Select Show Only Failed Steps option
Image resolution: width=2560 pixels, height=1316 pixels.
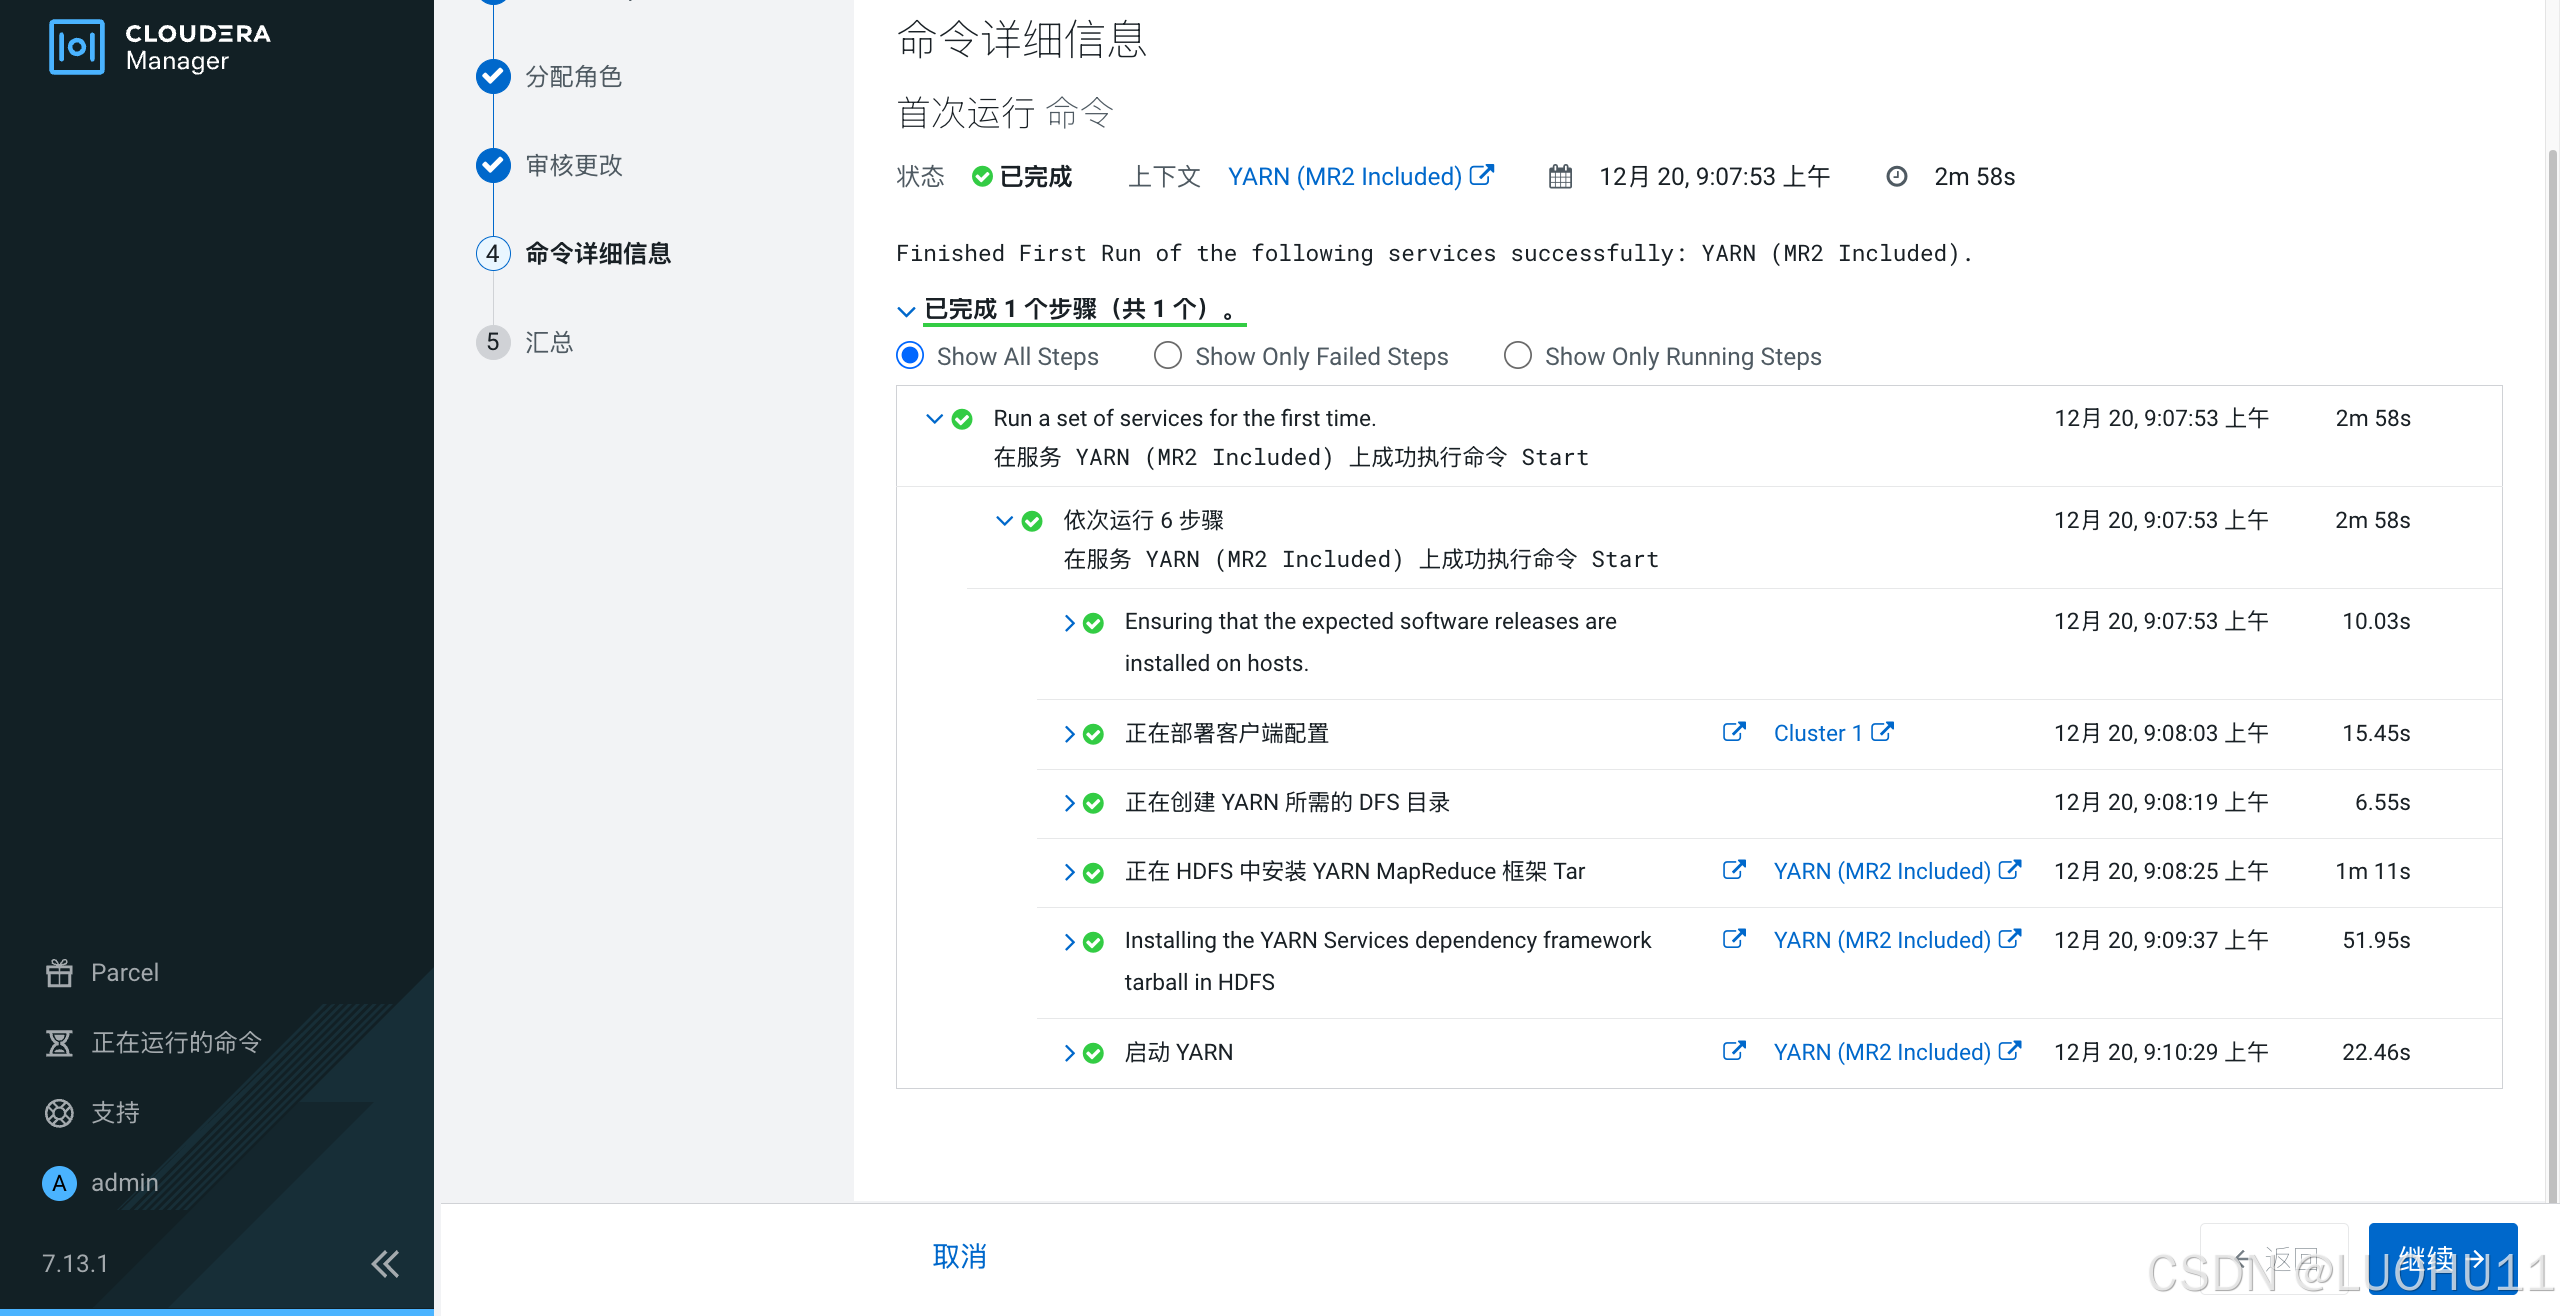[1168, 356]
